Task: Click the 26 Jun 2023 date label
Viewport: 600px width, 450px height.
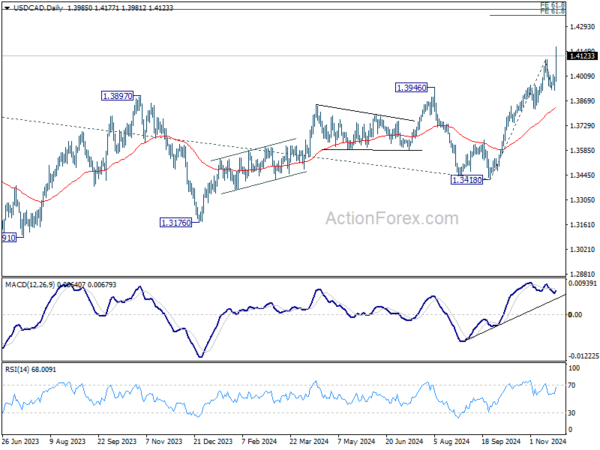Action: [x=20, y=442]
